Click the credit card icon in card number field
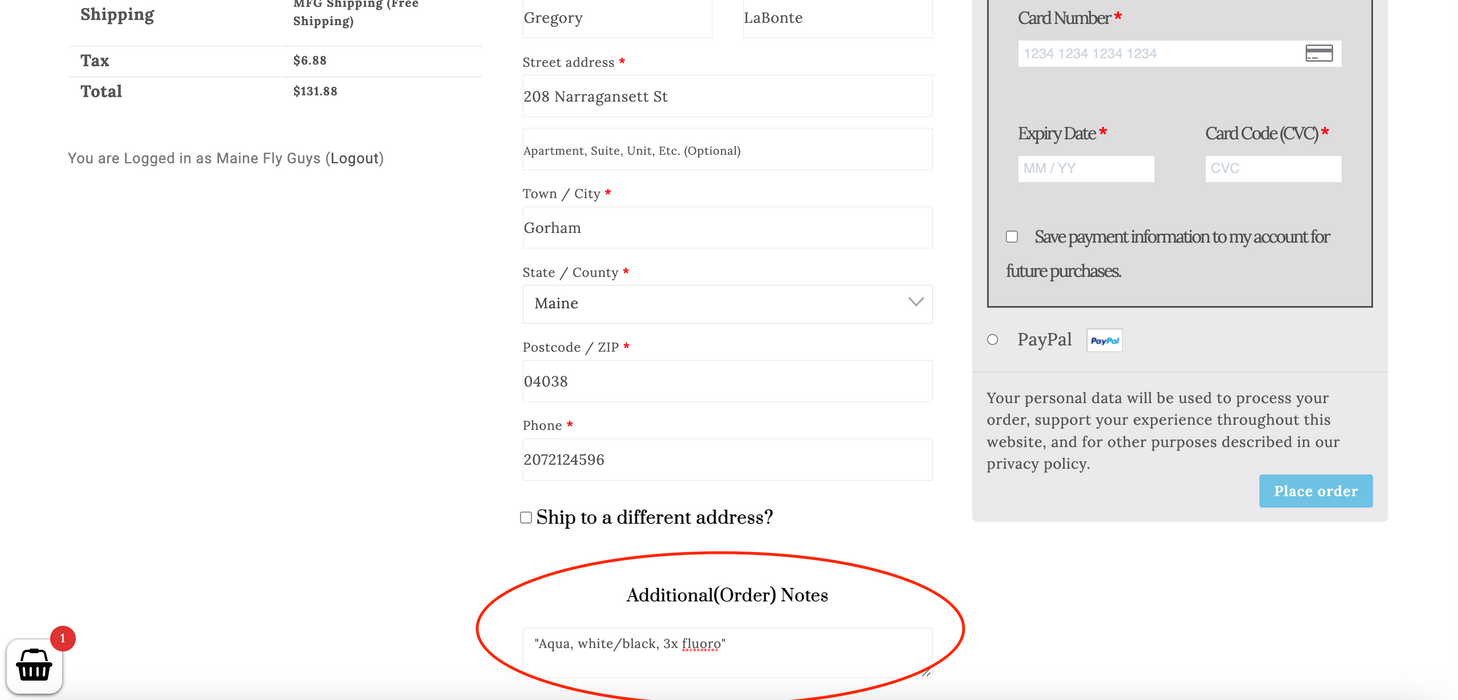1458x700 pixels. click(x=1319, y=54)
